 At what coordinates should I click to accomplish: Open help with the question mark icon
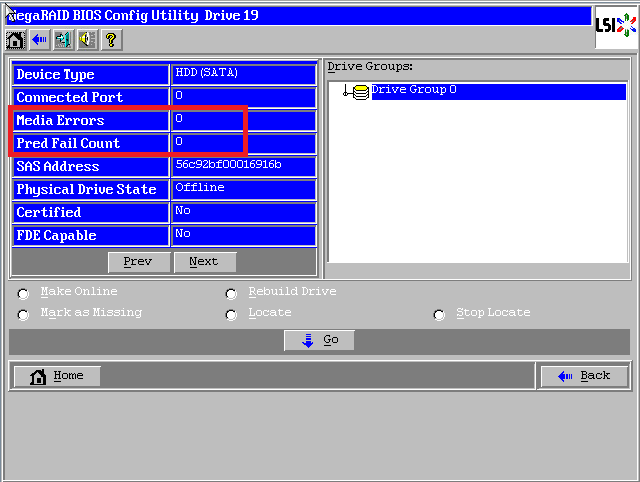pyautogui.click(x=111, y=40)
